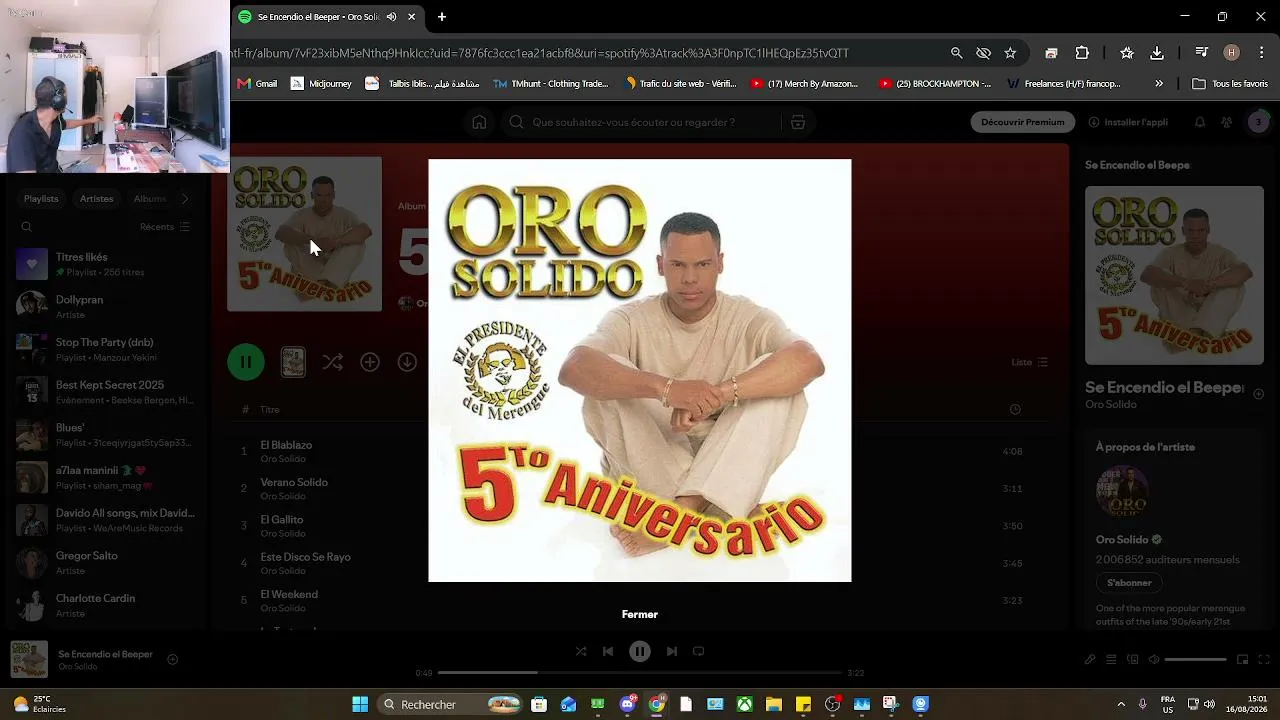Open the Gmail bookmark
The width and height of the screenshot is (1280, 720).
257,84
